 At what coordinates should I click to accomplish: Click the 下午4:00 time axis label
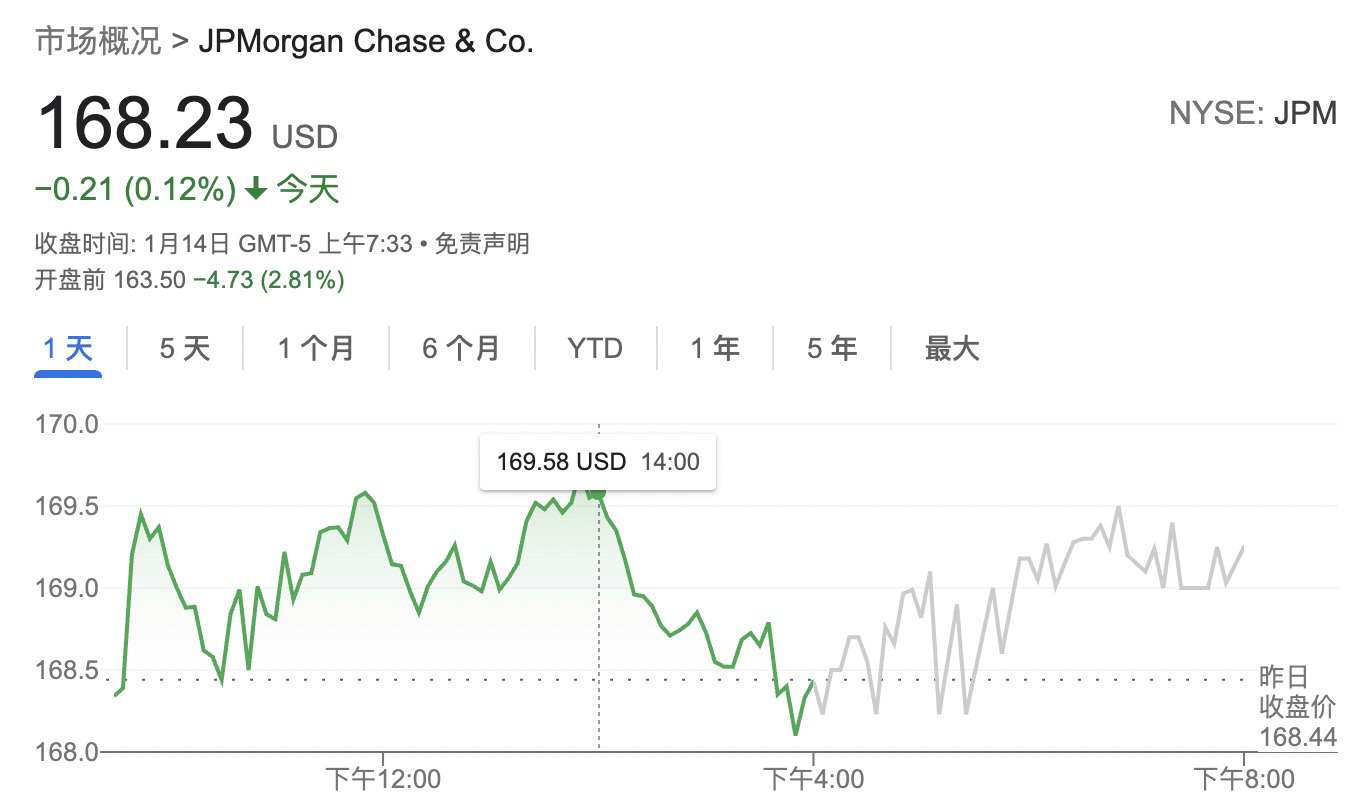[813, 779]
